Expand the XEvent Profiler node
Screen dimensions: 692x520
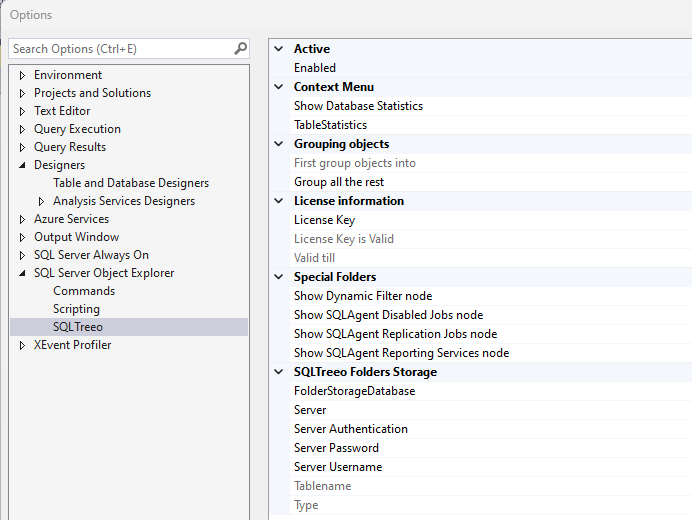click(23, 345)
